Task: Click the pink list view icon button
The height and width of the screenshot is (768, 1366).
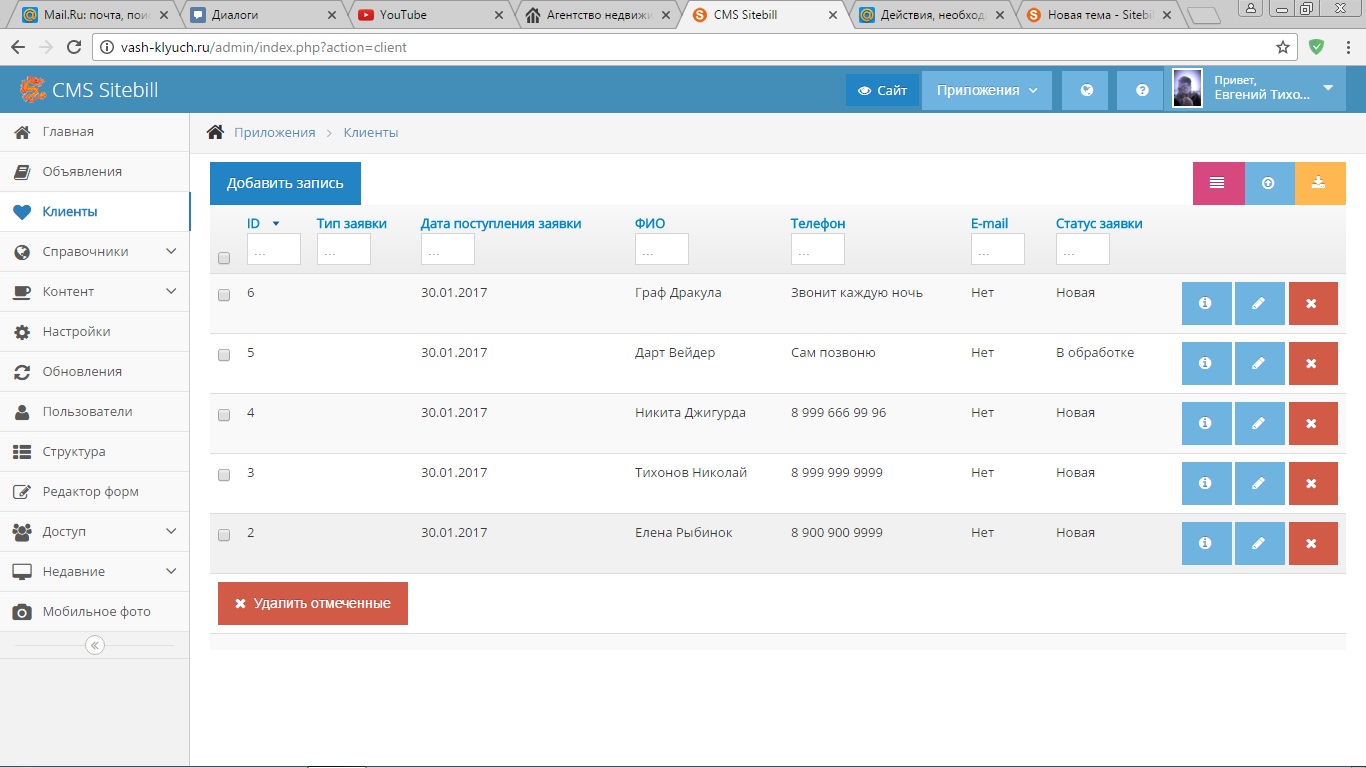Action: pos(1218,183)
